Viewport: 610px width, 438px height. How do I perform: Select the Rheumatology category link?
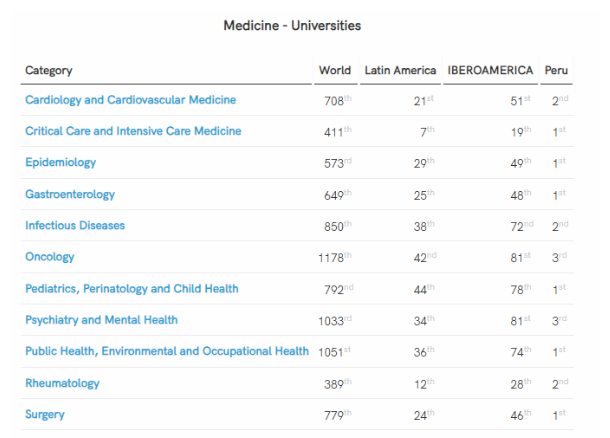tap(62, 383)
